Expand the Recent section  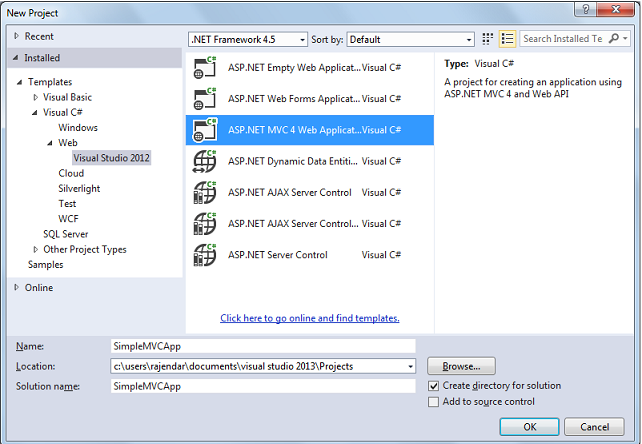click(16, 36)
